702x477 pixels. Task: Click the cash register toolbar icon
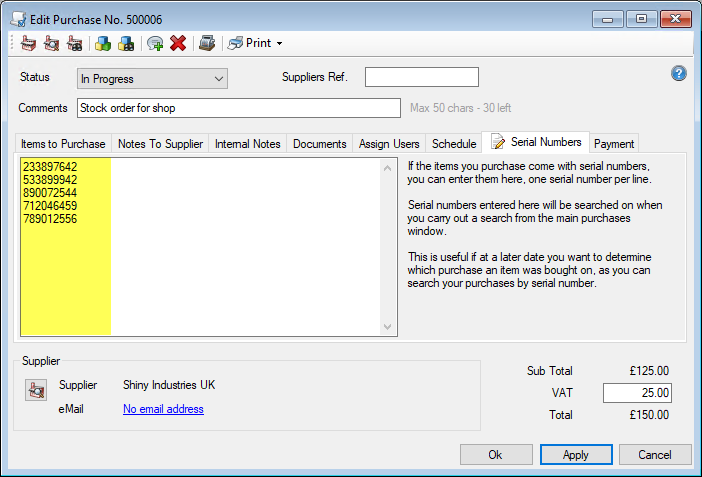click(x=206, y=43)
